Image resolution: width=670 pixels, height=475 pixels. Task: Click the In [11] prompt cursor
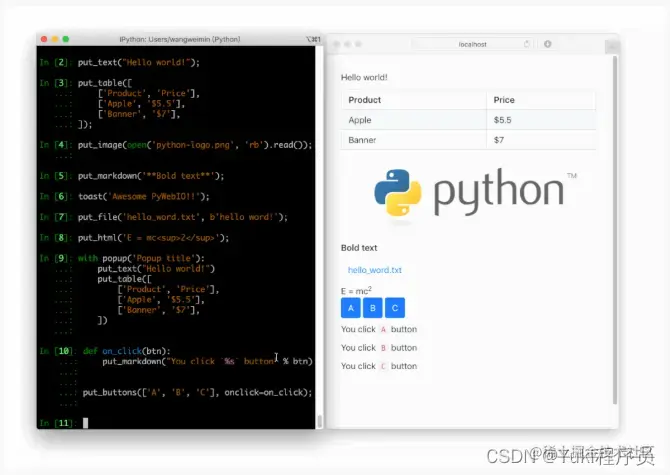[x=85, y=423]
